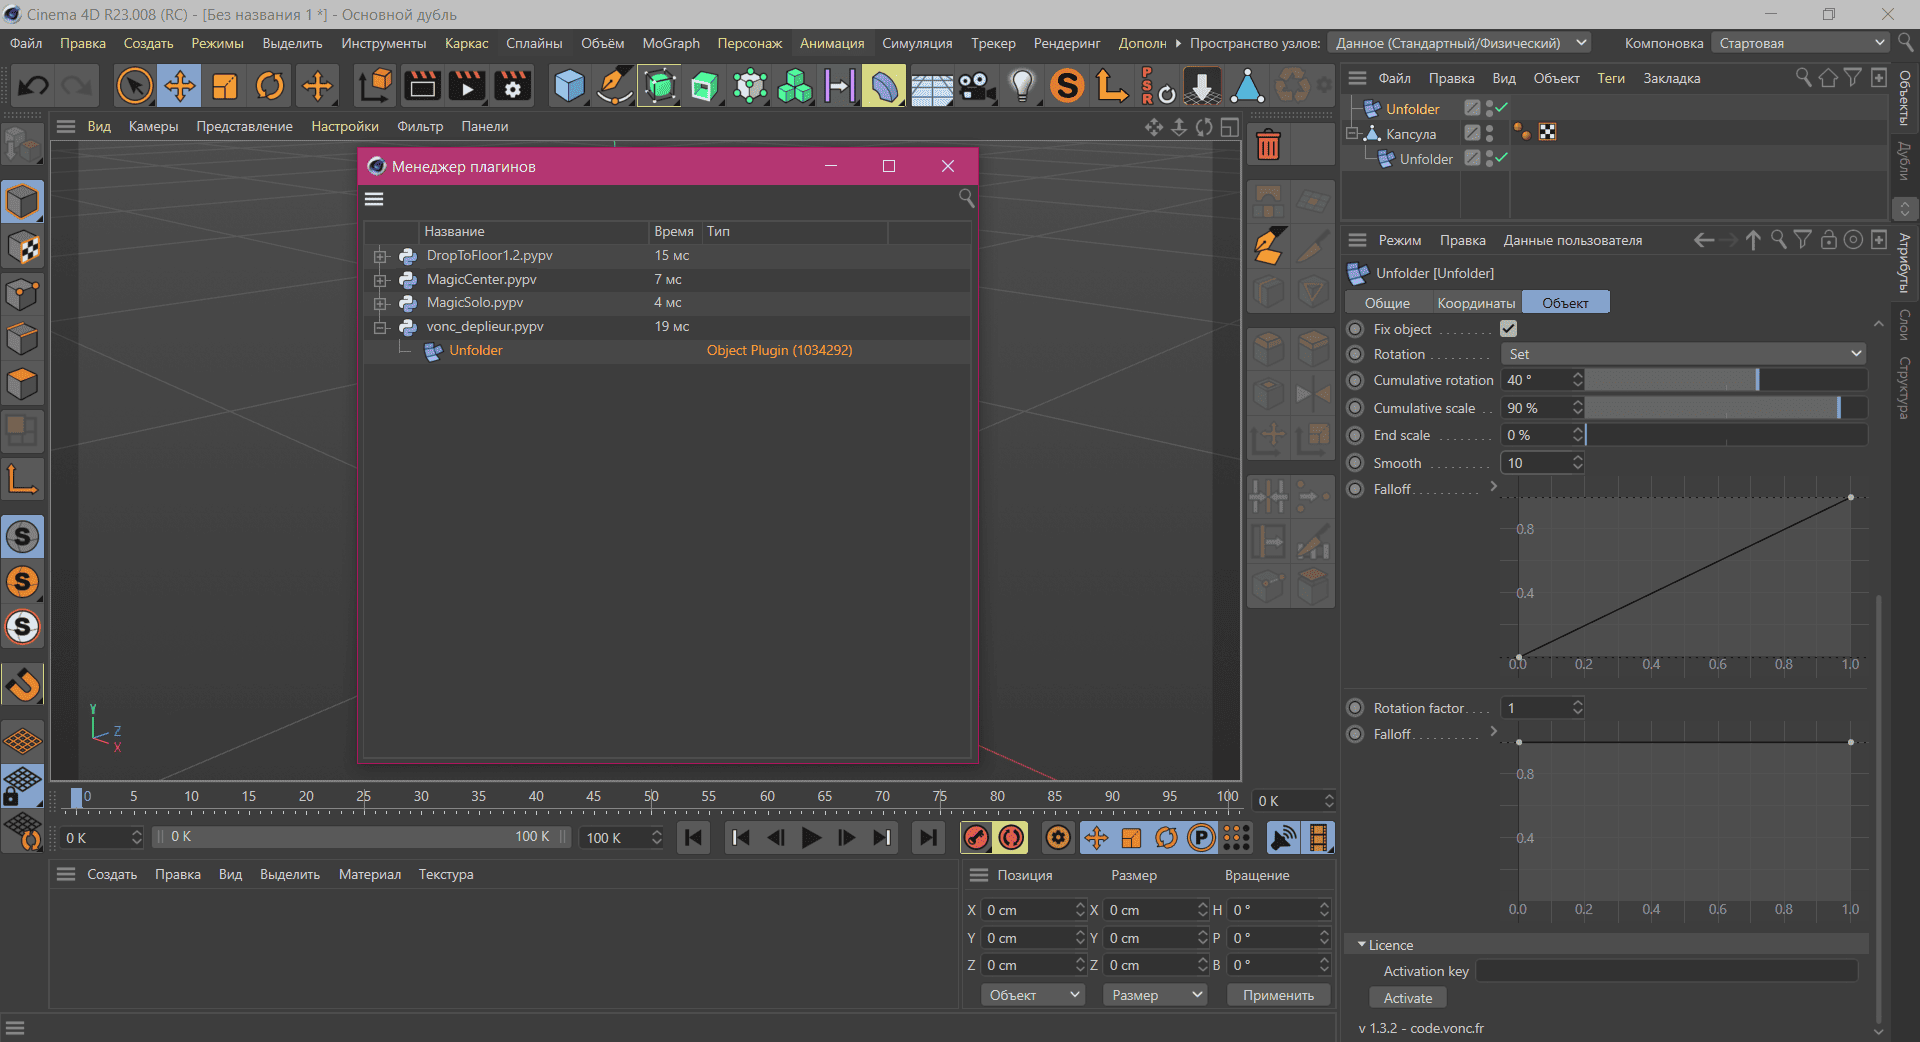Viewport: 1920px width, 1042px height.
Task: Expand DropToFloor1.2.pypv plugin row
Action: tap(380, 256)
